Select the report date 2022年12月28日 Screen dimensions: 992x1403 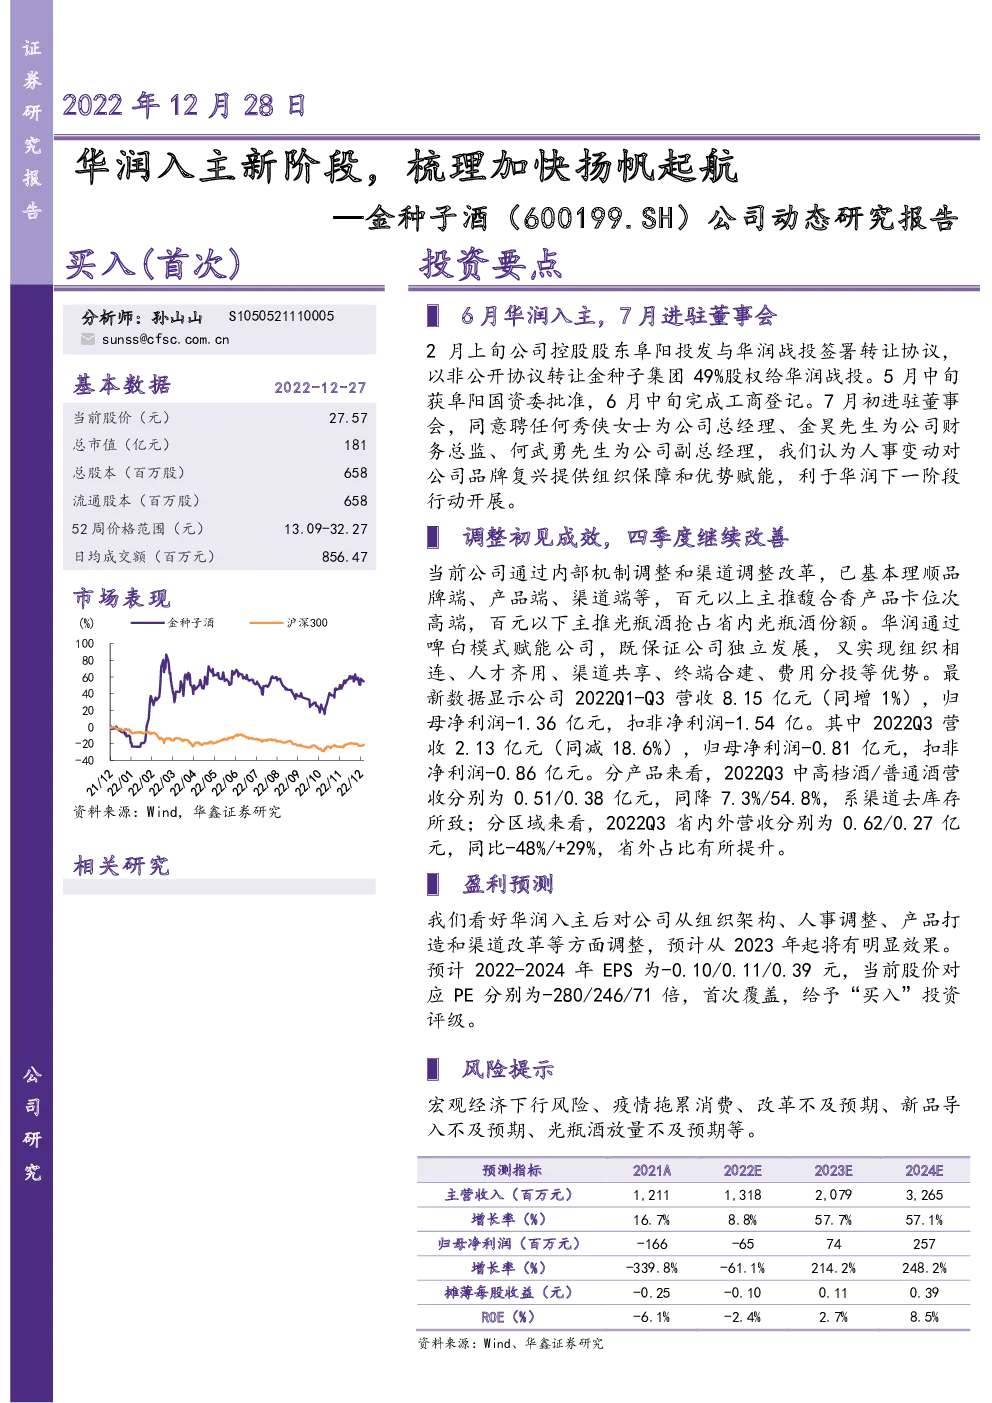point(184,105)
